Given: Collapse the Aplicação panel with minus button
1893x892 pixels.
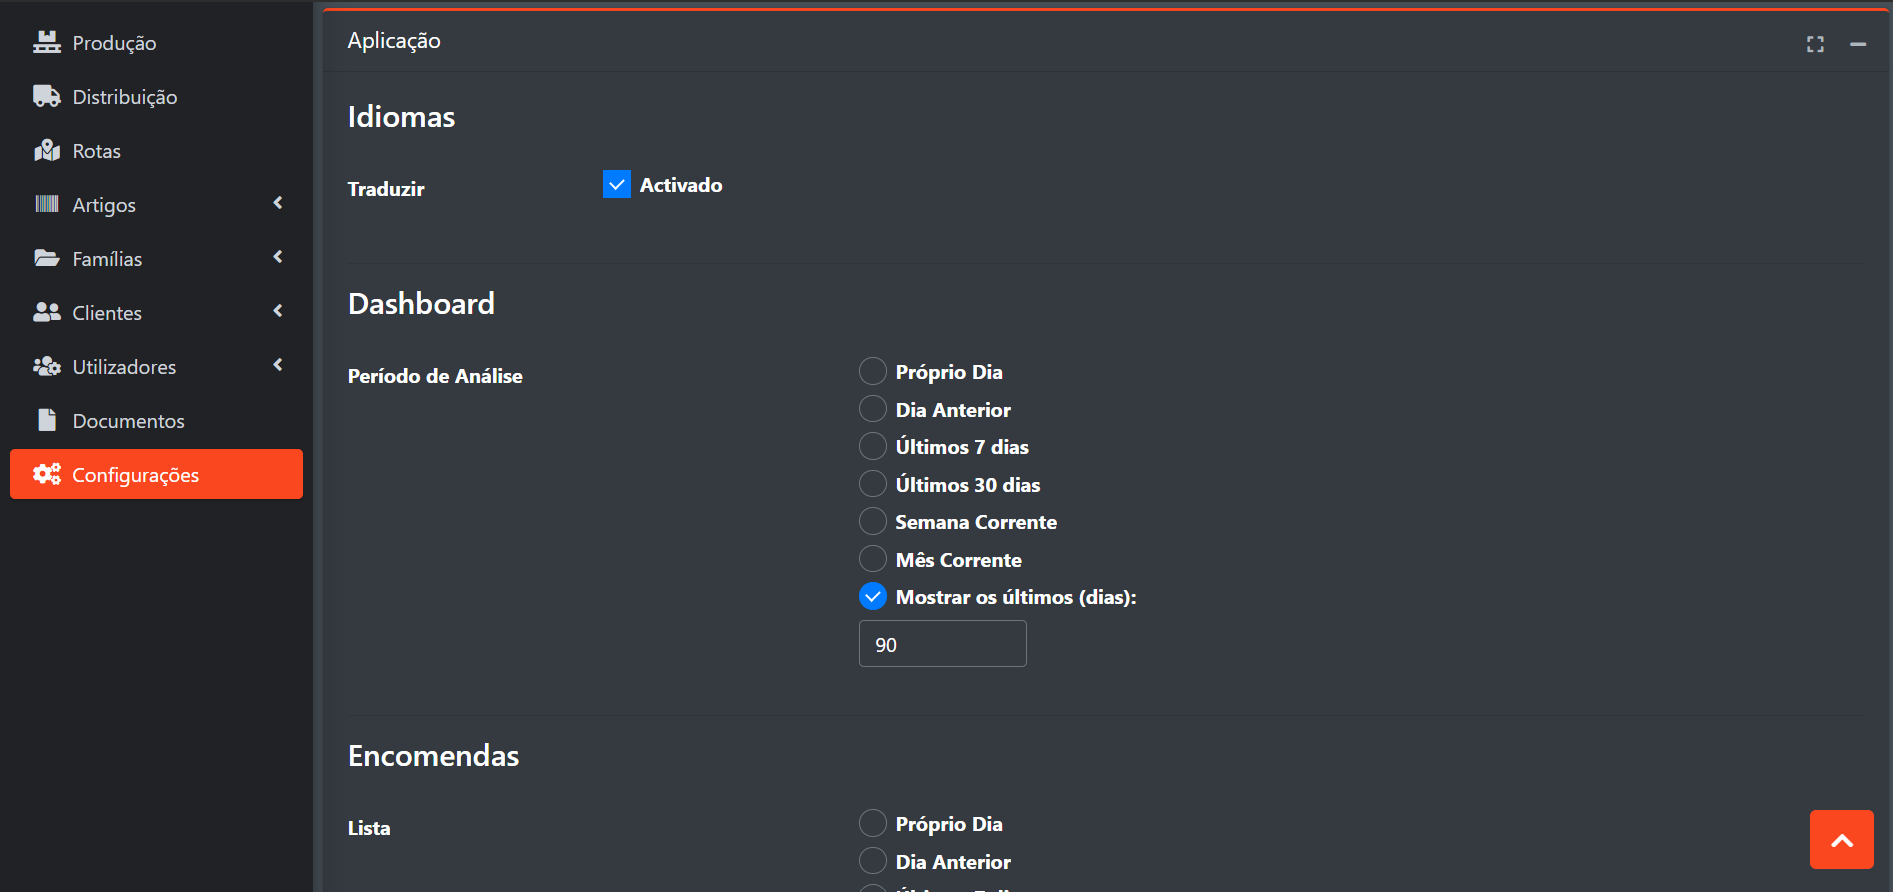Looking at the screenshot, I should 1858,44.
